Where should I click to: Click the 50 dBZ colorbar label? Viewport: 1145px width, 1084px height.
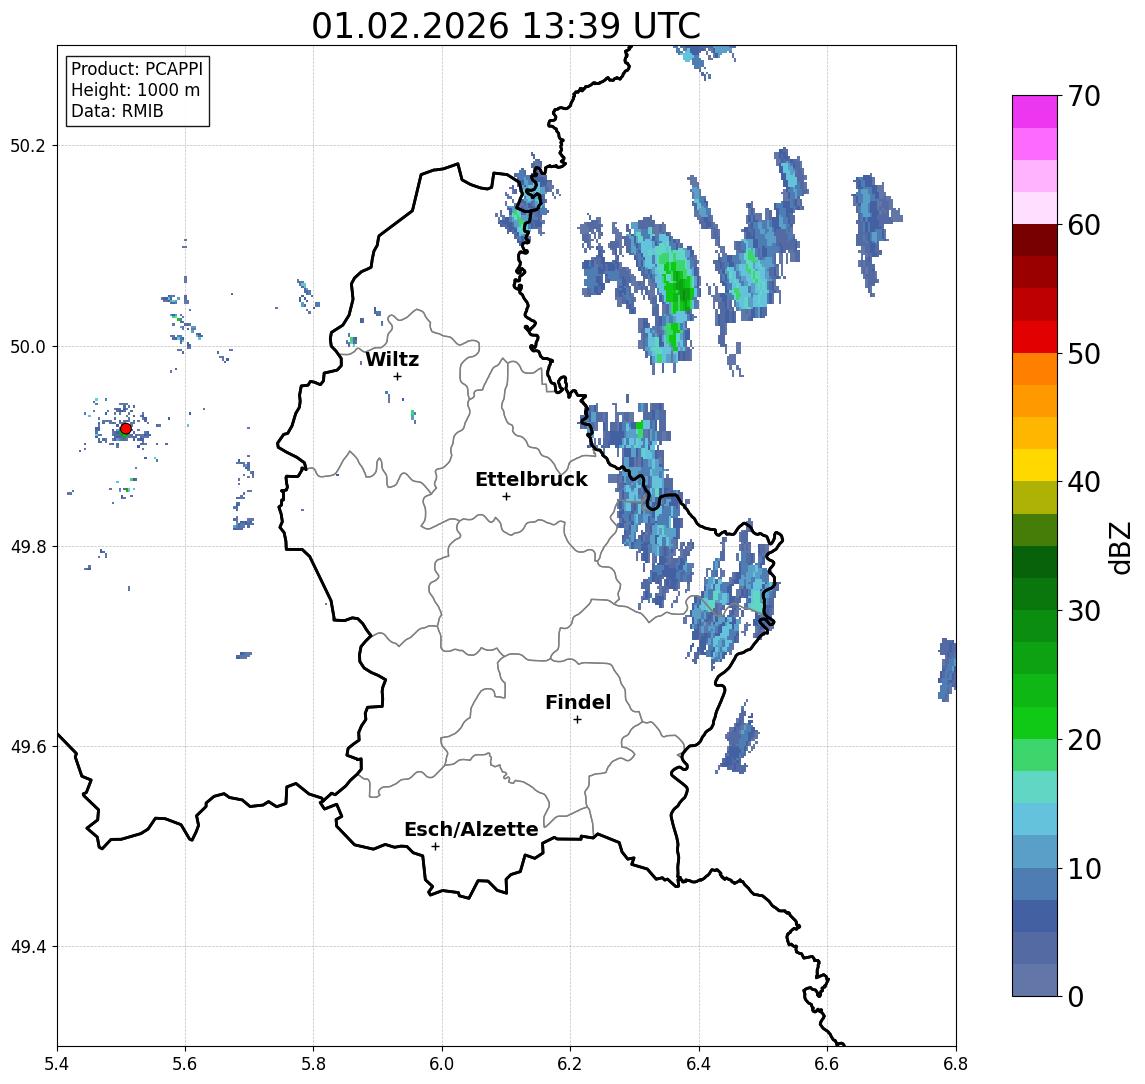coord(1084,354)
